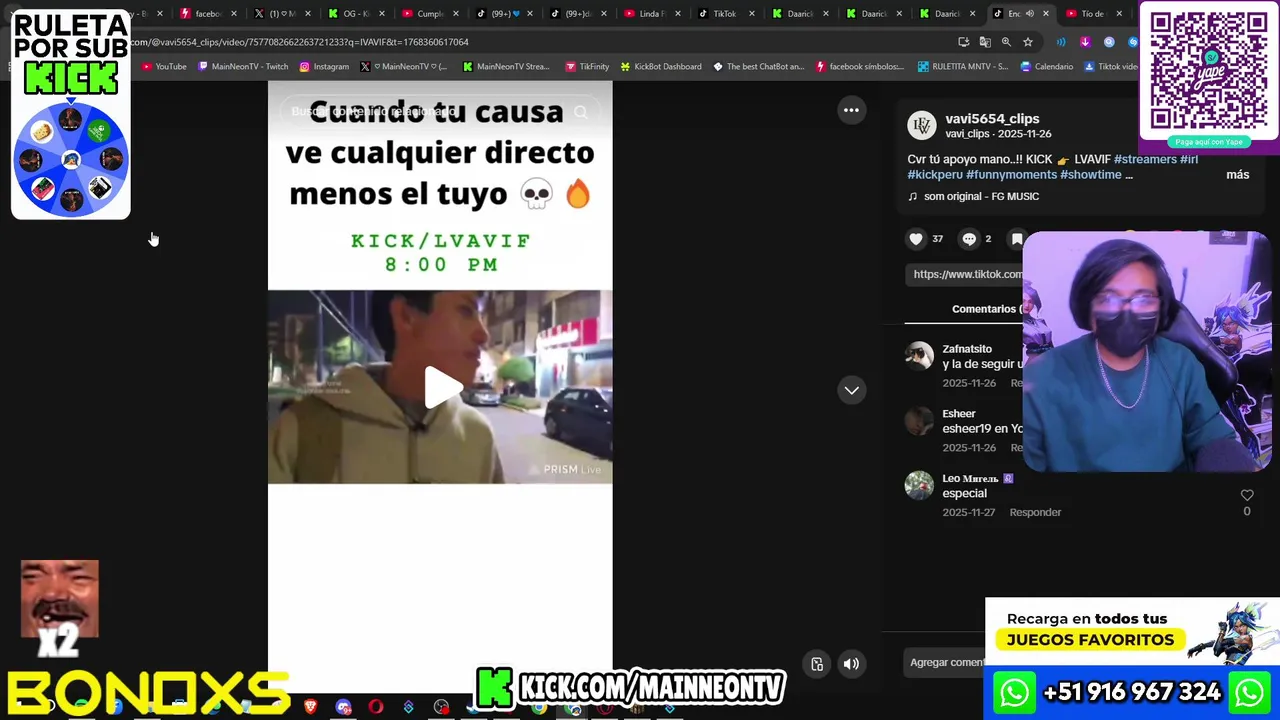Open Zafnatsito commenter avatar
This screenshot has height=720, width=1280.
pos(919,356)
